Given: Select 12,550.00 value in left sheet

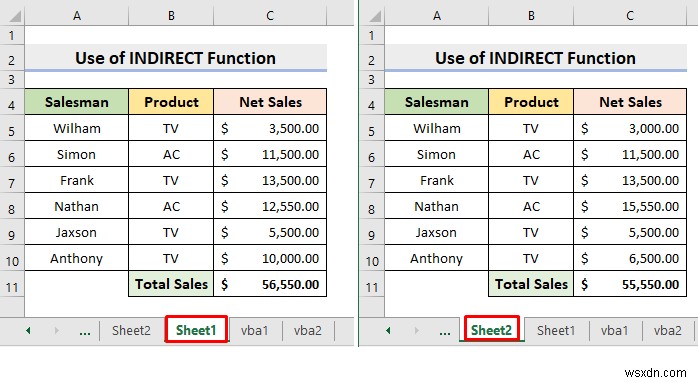Looking at the screenshot, I should pyautogui.click(x=270, y=206).
